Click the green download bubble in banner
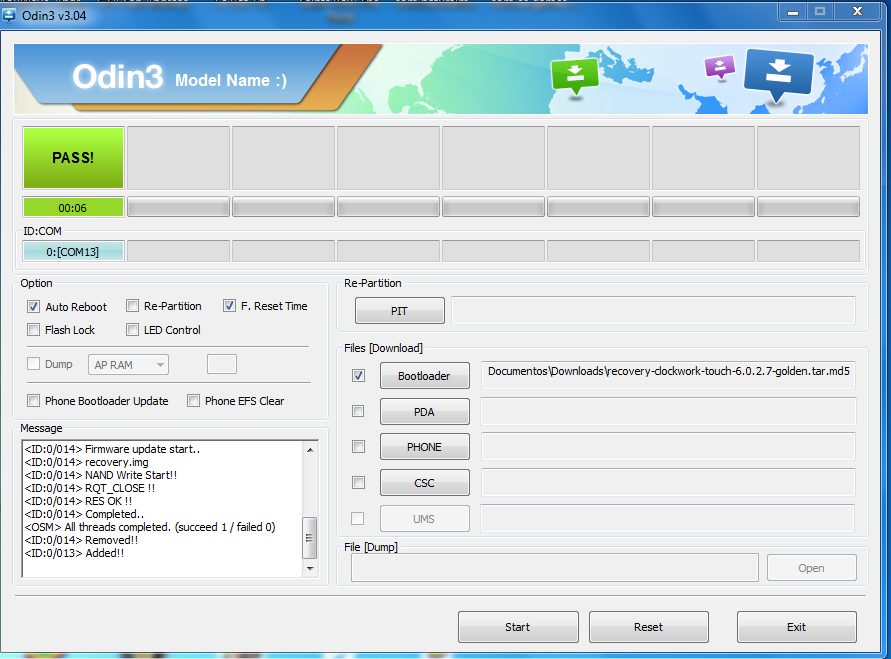 coord(574,76)
